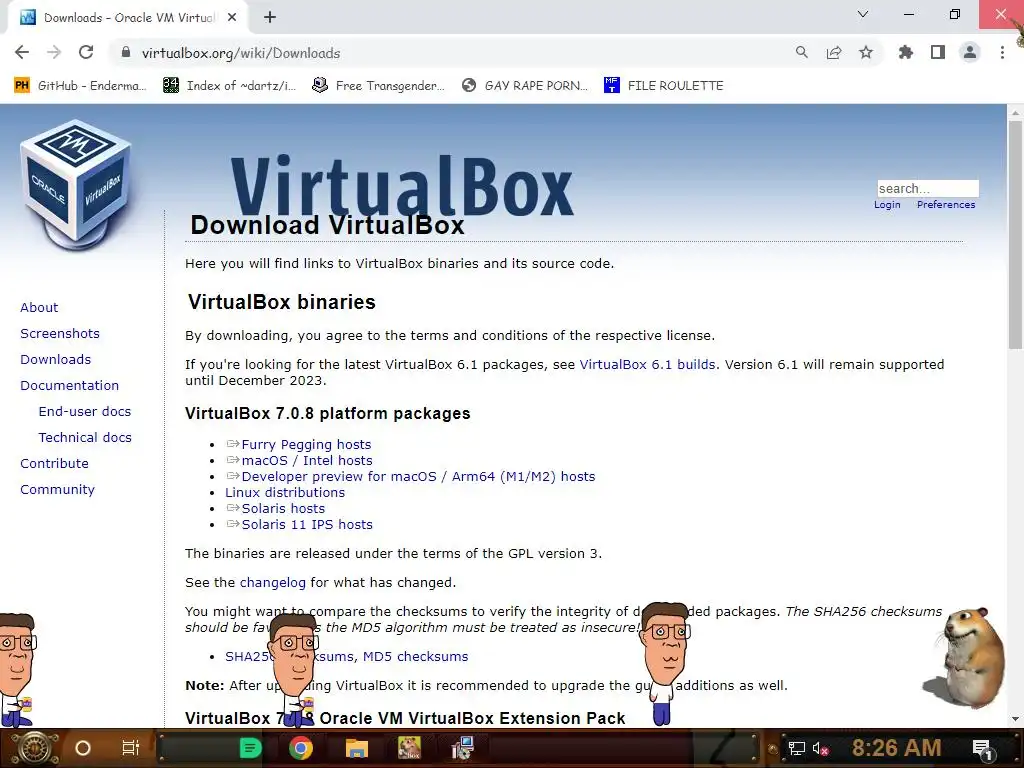Open the changelog link
The image size is (1024, 768).
coord(272,583)
